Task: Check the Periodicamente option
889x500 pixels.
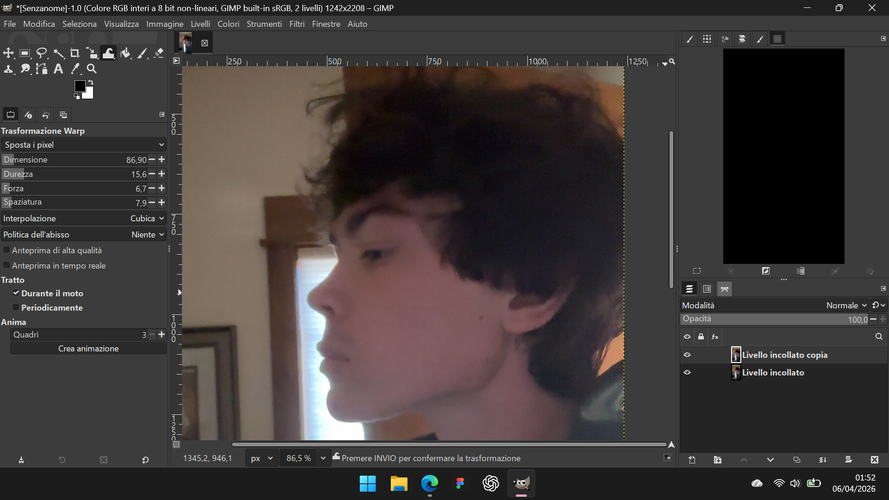Action: pos(16,307)
